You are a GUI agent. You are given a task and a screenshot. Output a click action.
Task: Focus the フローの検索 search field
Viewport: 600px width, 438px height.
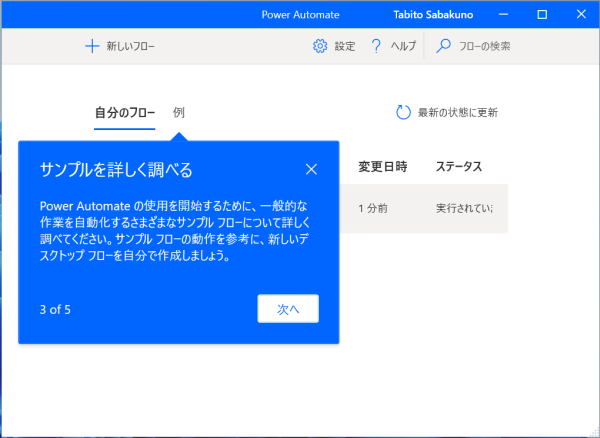coord(484,47)
